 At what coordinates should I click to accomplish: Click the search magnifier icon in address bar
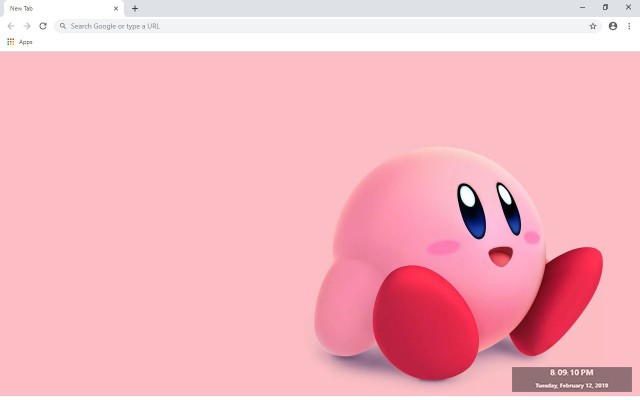[63, 26]
